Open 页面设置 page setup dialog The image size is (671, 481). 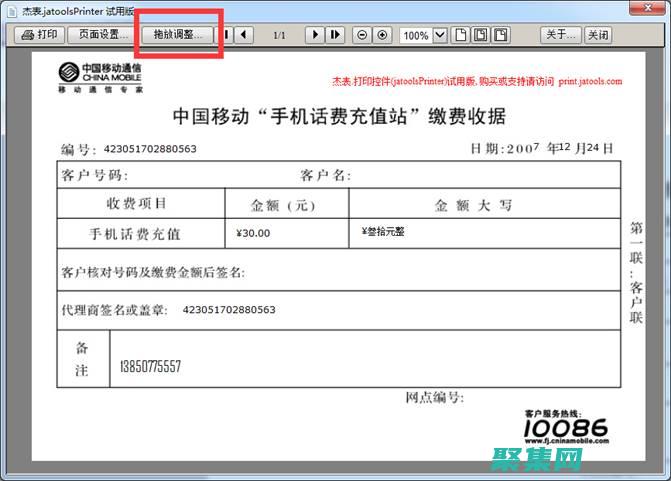click(104, 35)
